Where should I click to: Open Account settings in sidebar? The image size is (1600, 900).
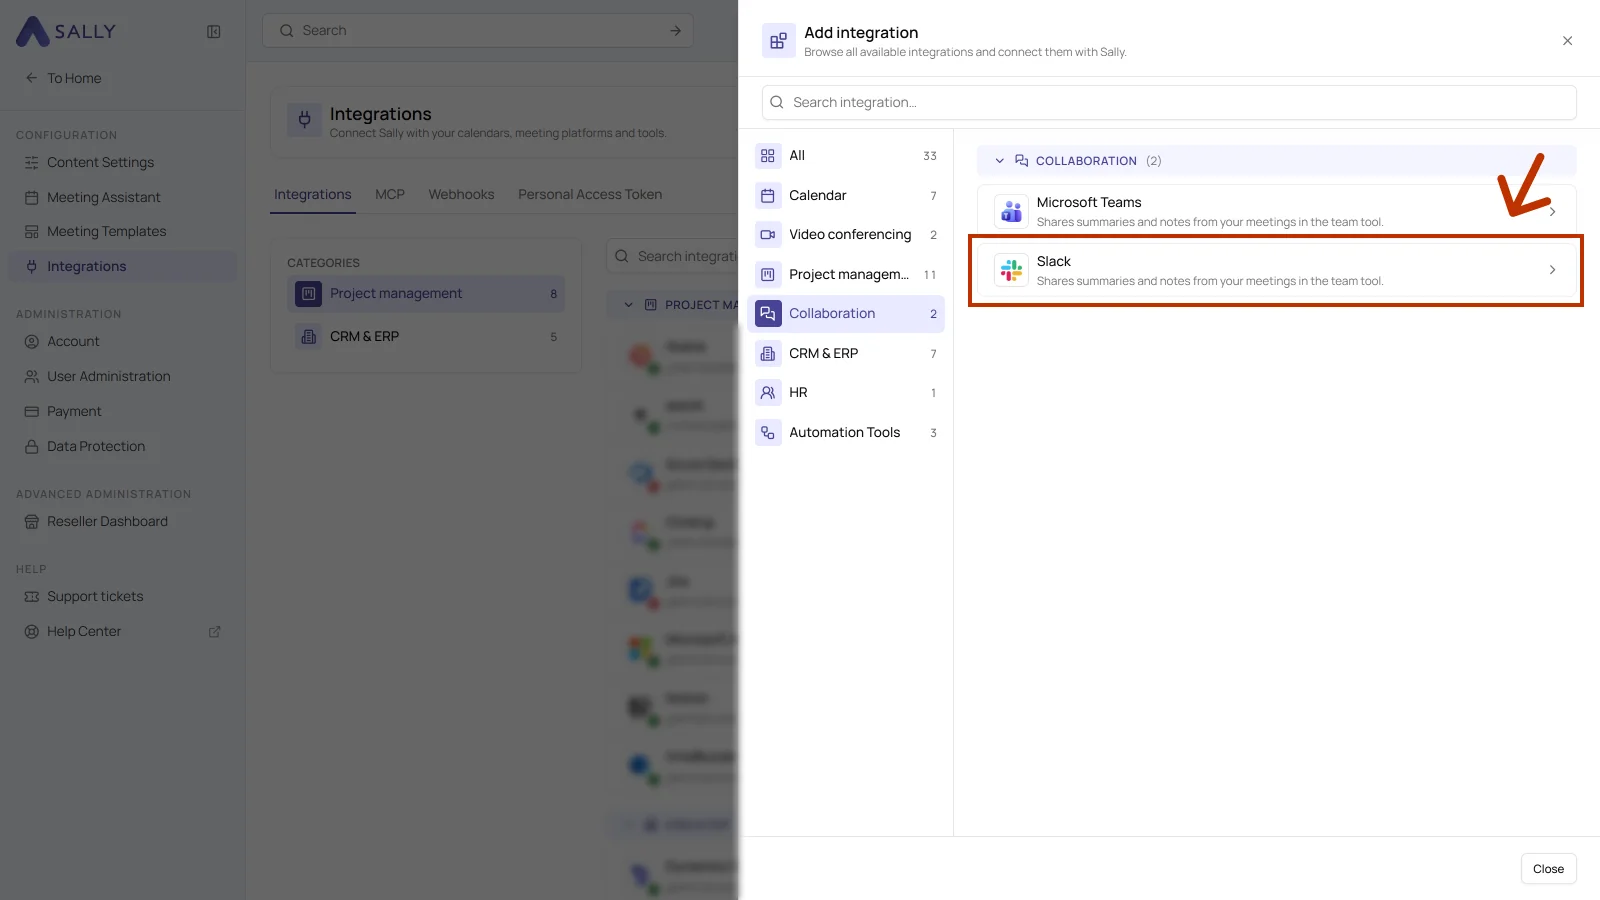point(123,341)
